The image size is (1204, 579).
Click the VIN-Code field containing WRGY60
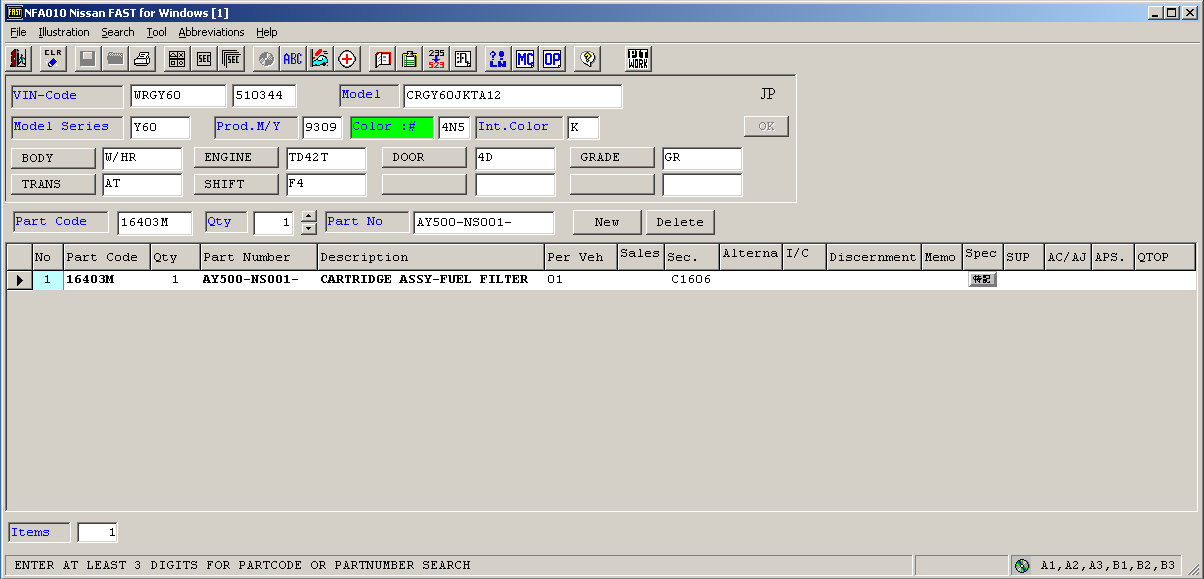178,96
